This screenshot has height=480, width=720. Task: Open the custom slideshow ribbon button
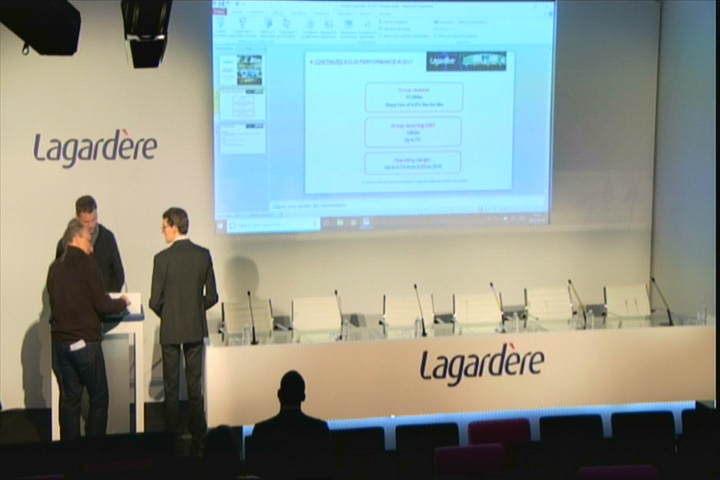287,28
